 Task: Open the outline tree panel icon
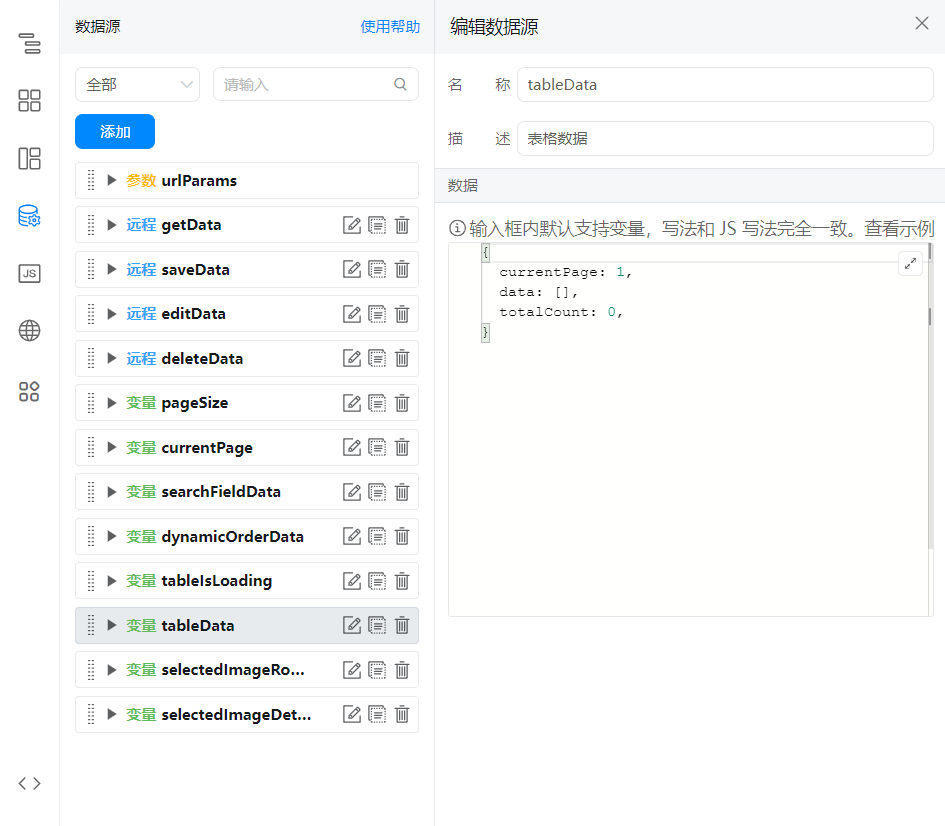pos(30,44)
